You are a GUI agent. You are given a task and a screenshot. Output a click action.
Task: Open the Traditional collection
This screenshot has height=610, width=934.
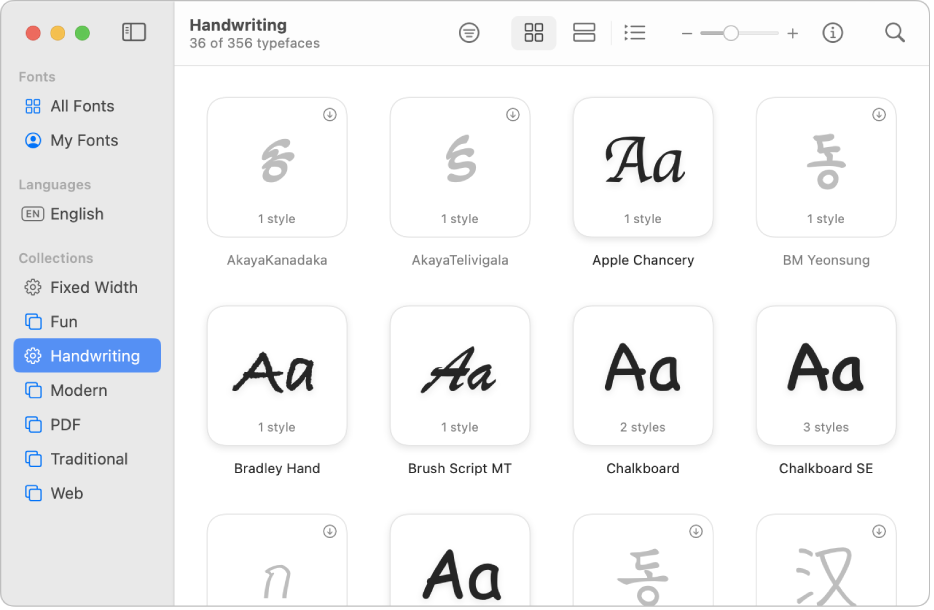click(x=87, y=459)
